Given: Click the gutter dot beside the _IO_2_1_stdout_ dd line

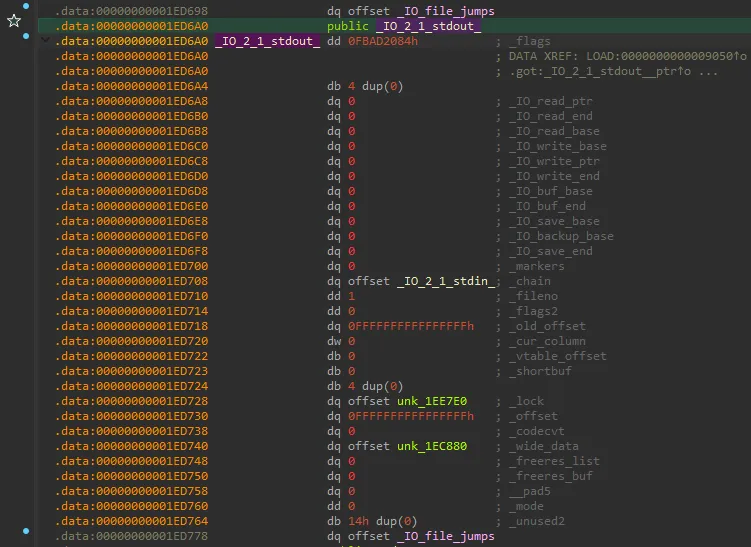Looking at the screenshot, I should (x=26, y=36).
